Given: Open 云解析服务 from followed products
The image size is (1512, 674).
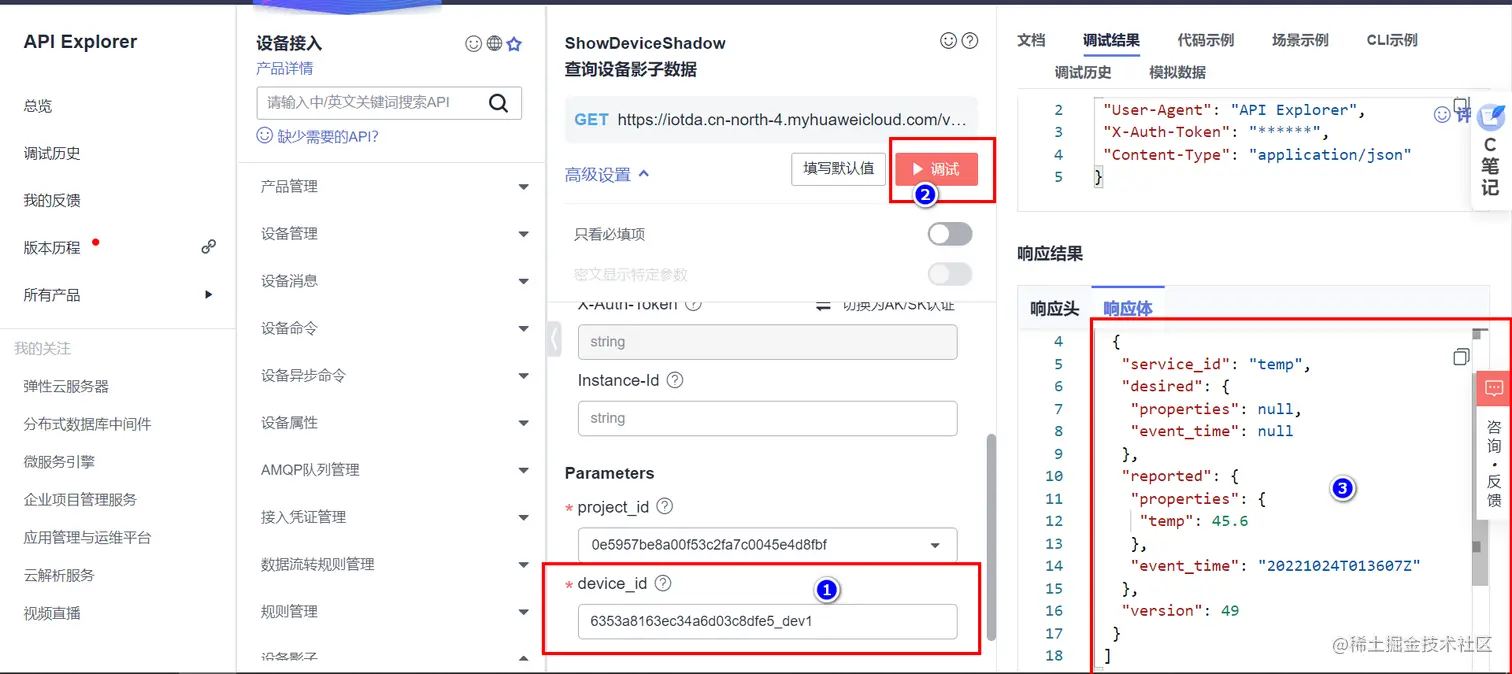Looking at the screenshot, I should [x=59, y=575].
